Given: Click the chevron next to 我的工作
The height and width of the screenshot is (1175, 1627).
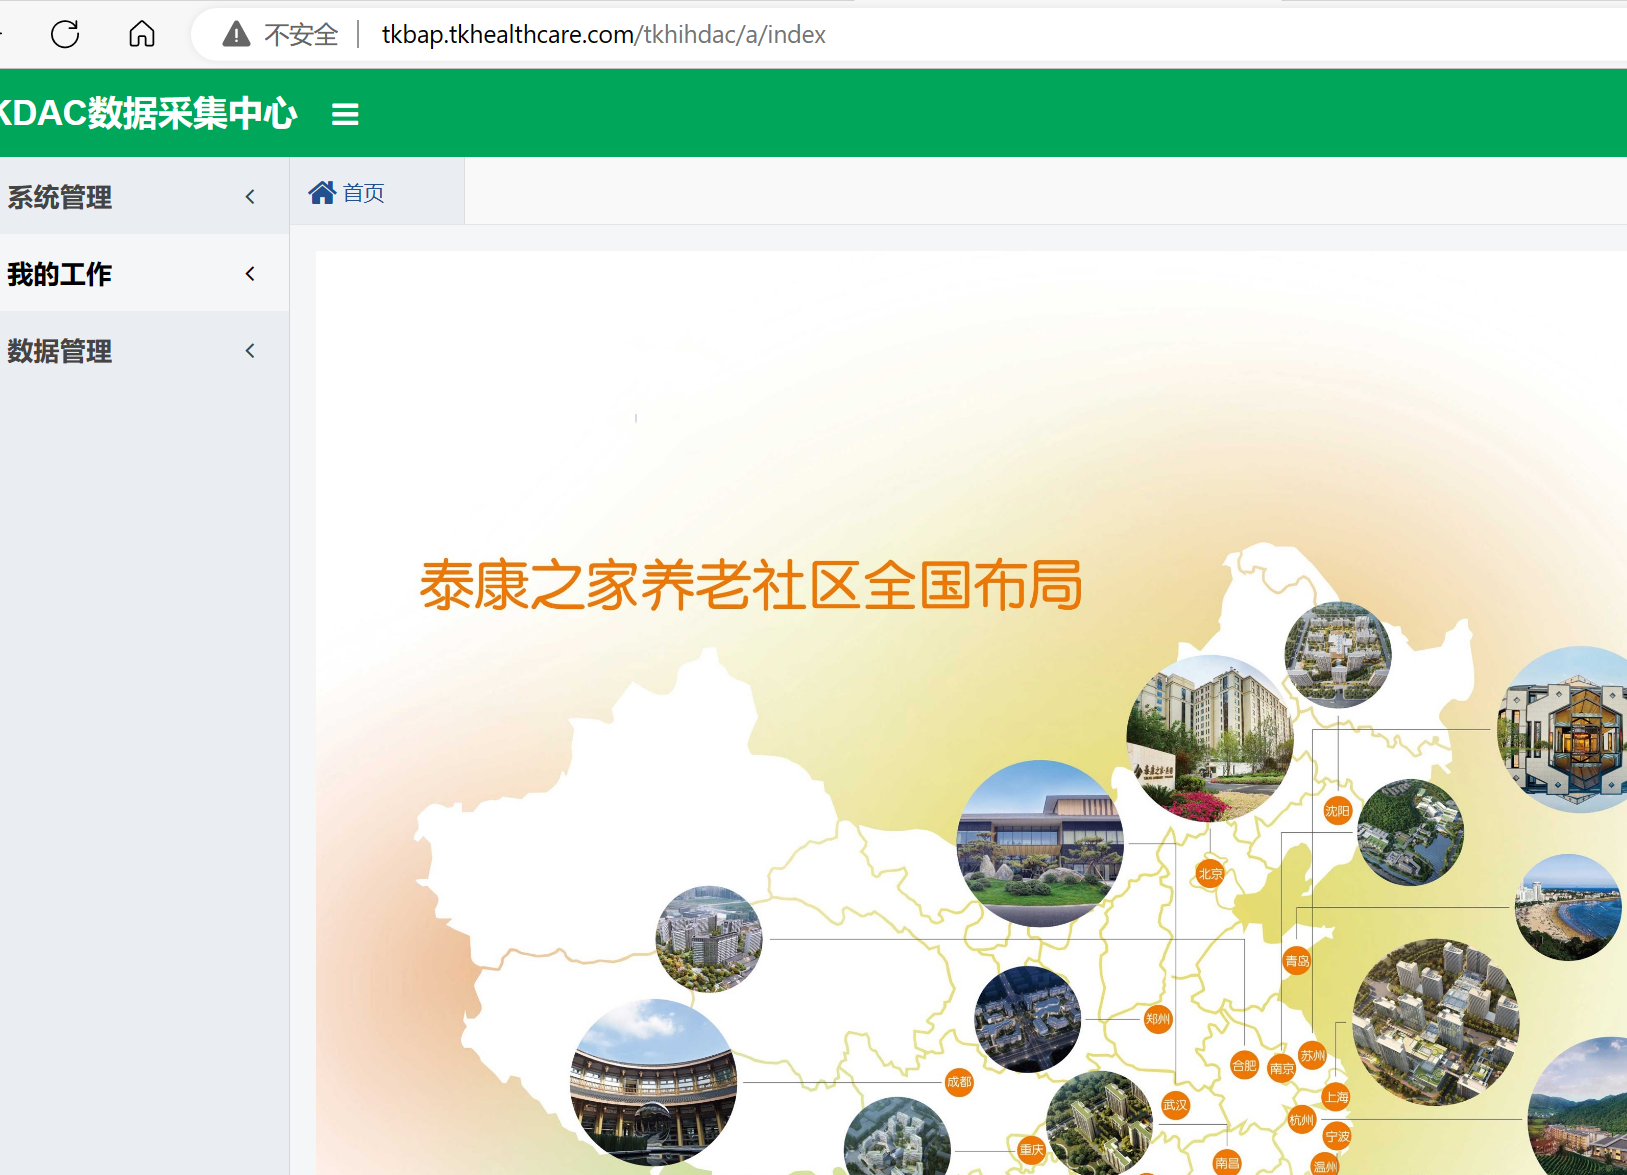Looking at the screenshot, I should pos(250,273).
